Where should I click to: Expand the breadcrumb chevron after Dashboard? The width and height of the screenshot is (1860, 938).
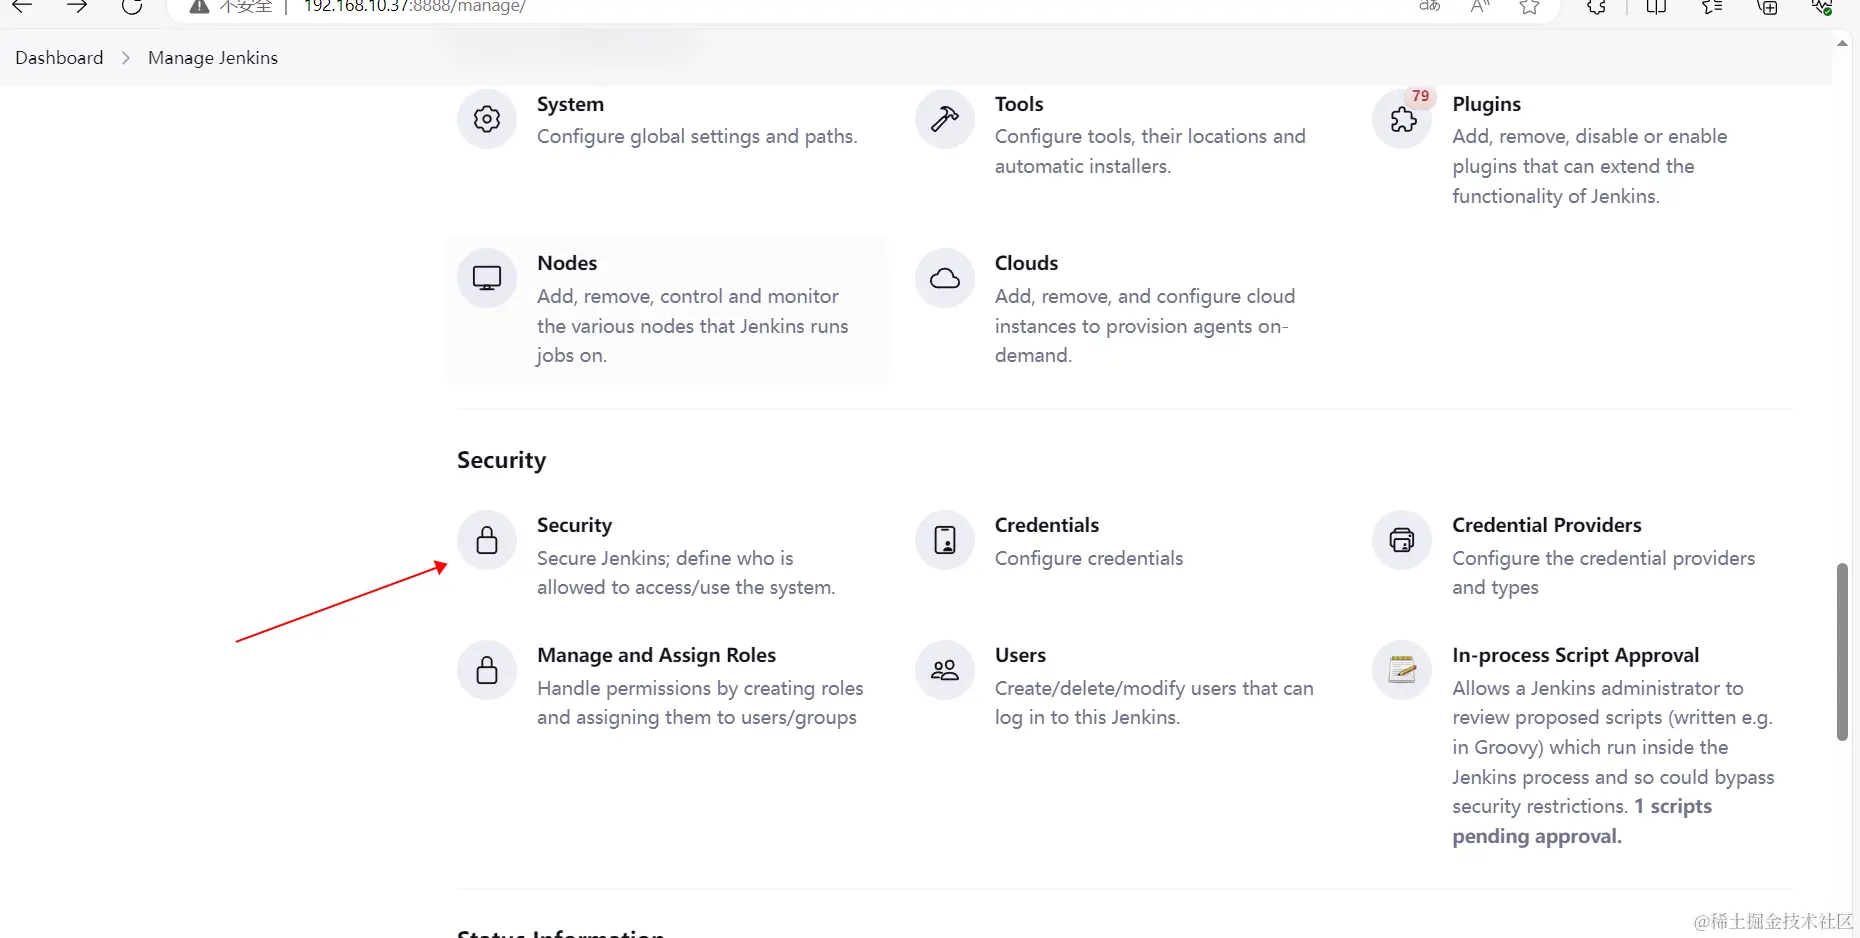click(x=126, y=58)
